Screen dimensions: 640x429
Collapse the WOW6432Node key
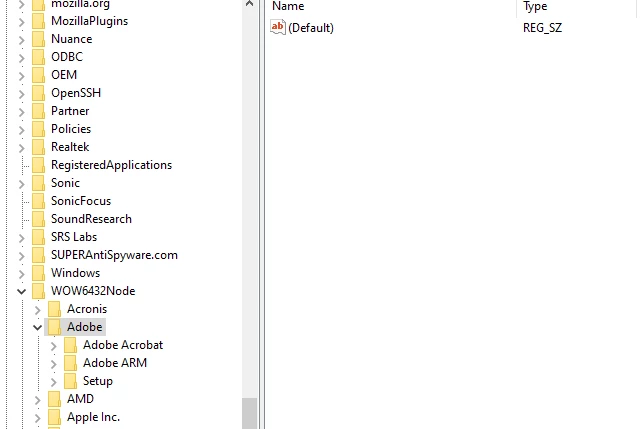[x=22, y=291]
